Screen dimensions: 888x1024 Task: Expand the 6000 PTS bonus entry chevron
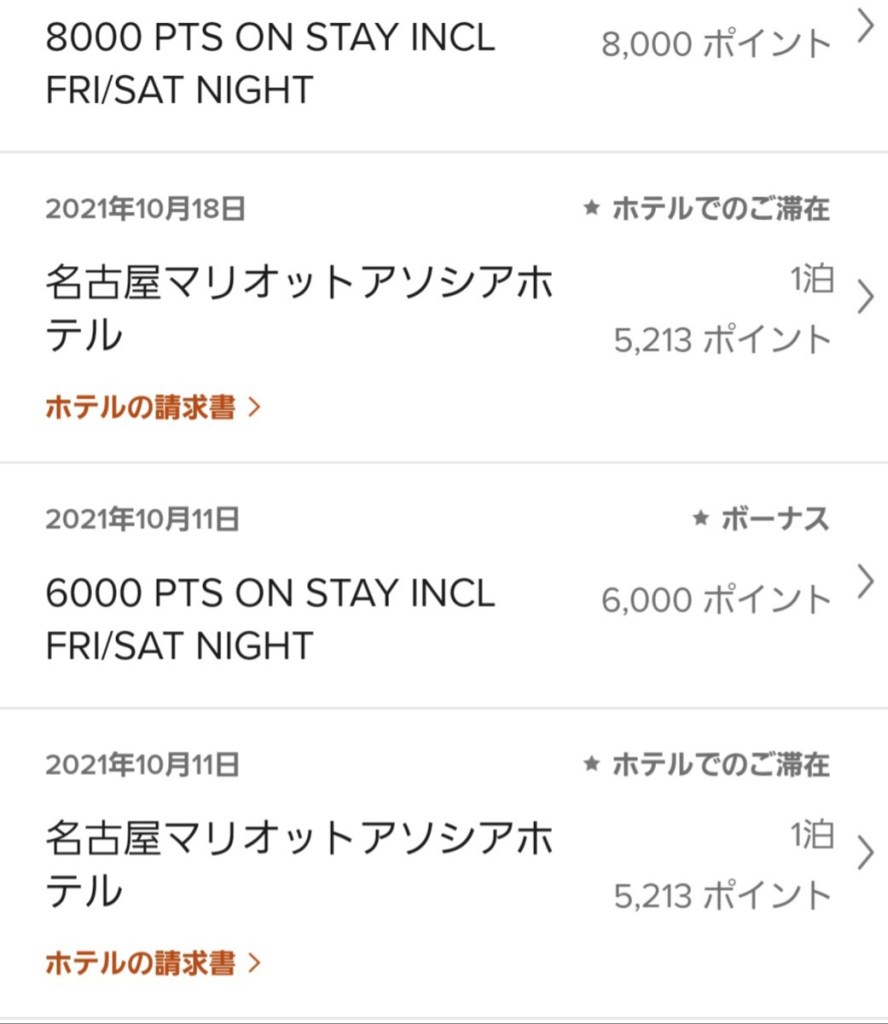click(x=866, y=581)
